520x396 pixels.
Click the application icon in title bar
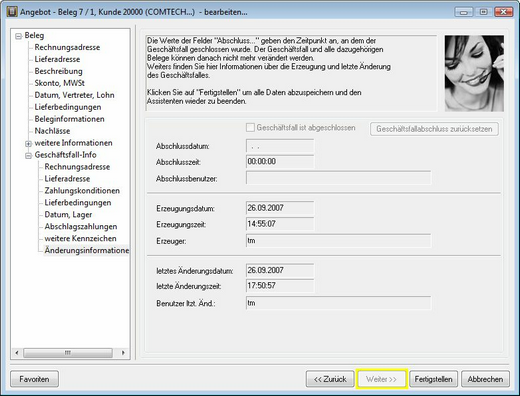pos(12,12)
